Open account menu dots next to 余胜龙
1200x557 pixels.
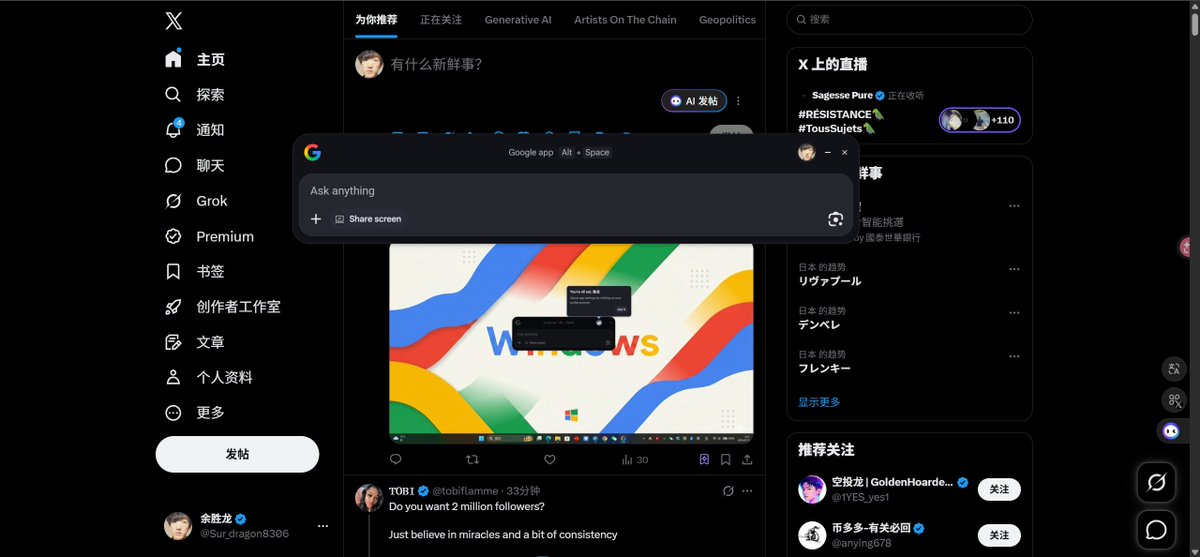tap(322, 526)
